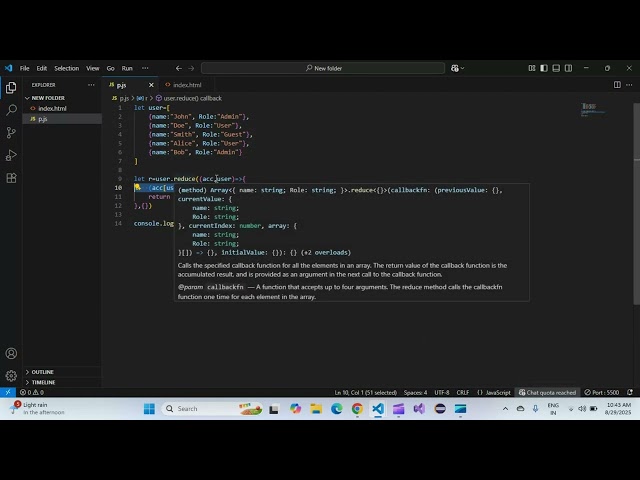Screen dimensions: 640x480
Task: Click the Port : 5500 Live Server item
Action: click(602, 392)
